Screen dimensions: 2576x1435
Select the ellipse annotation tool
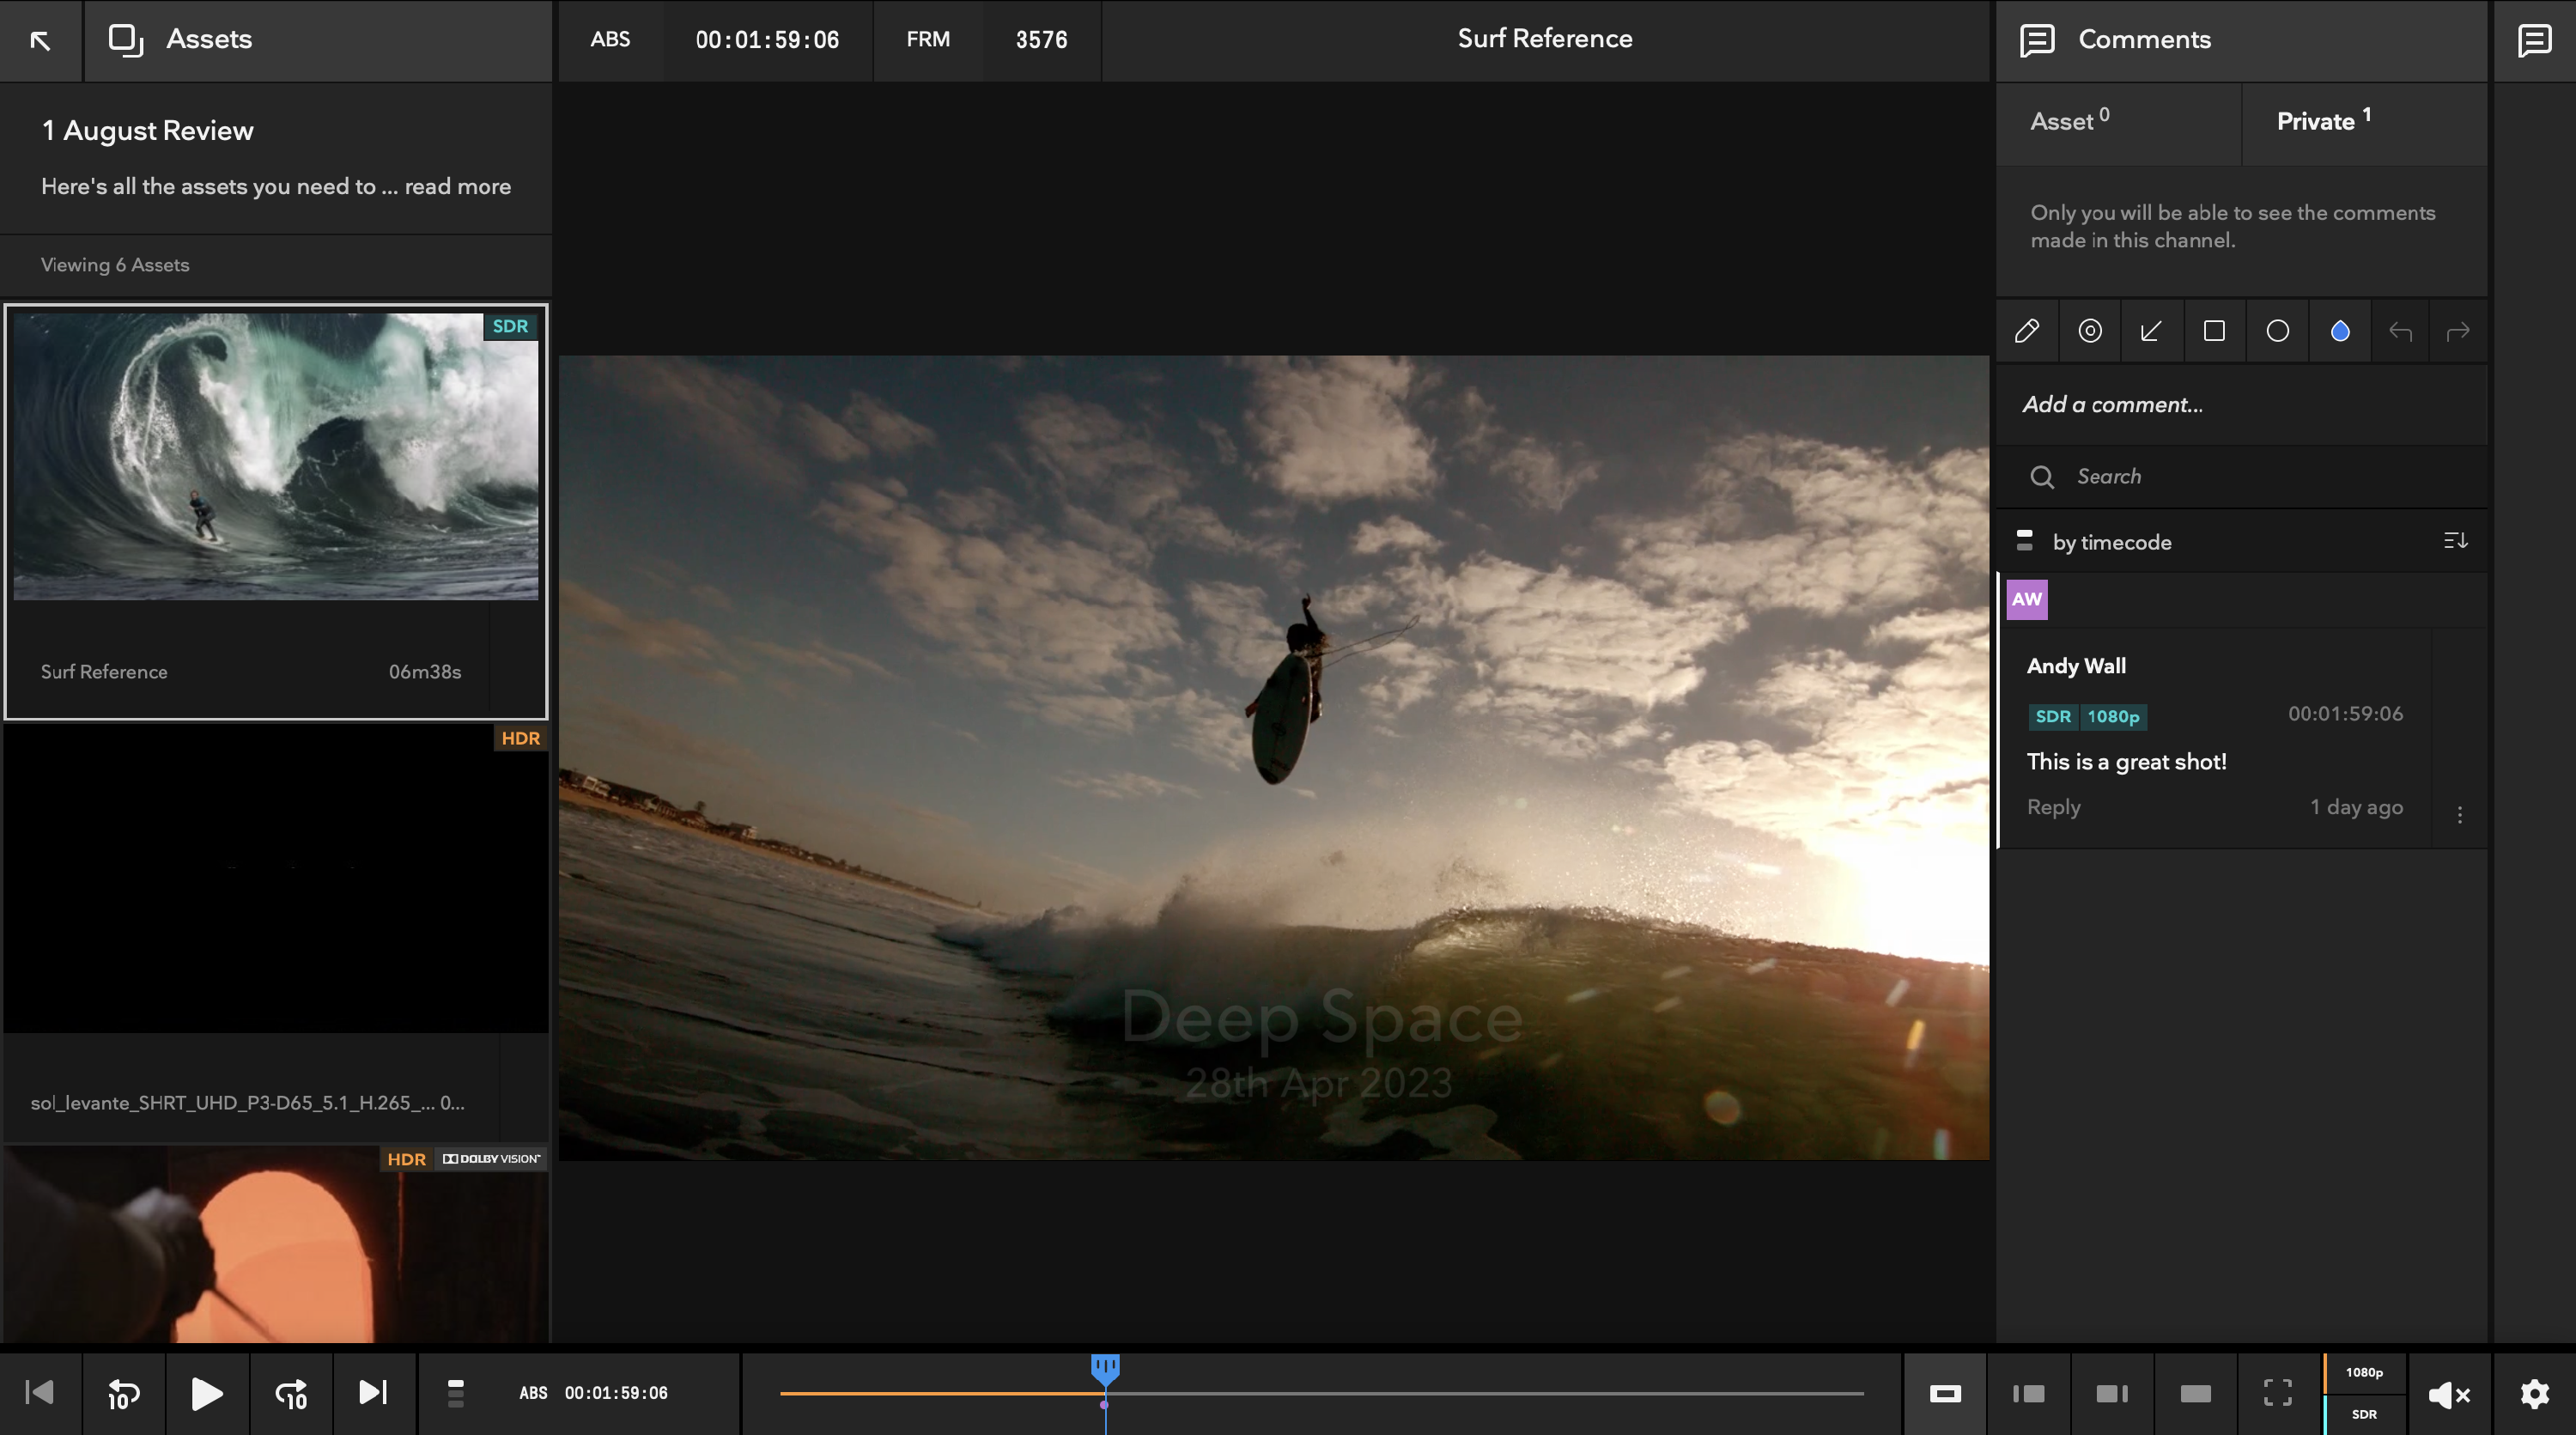tap(2277, 331)
